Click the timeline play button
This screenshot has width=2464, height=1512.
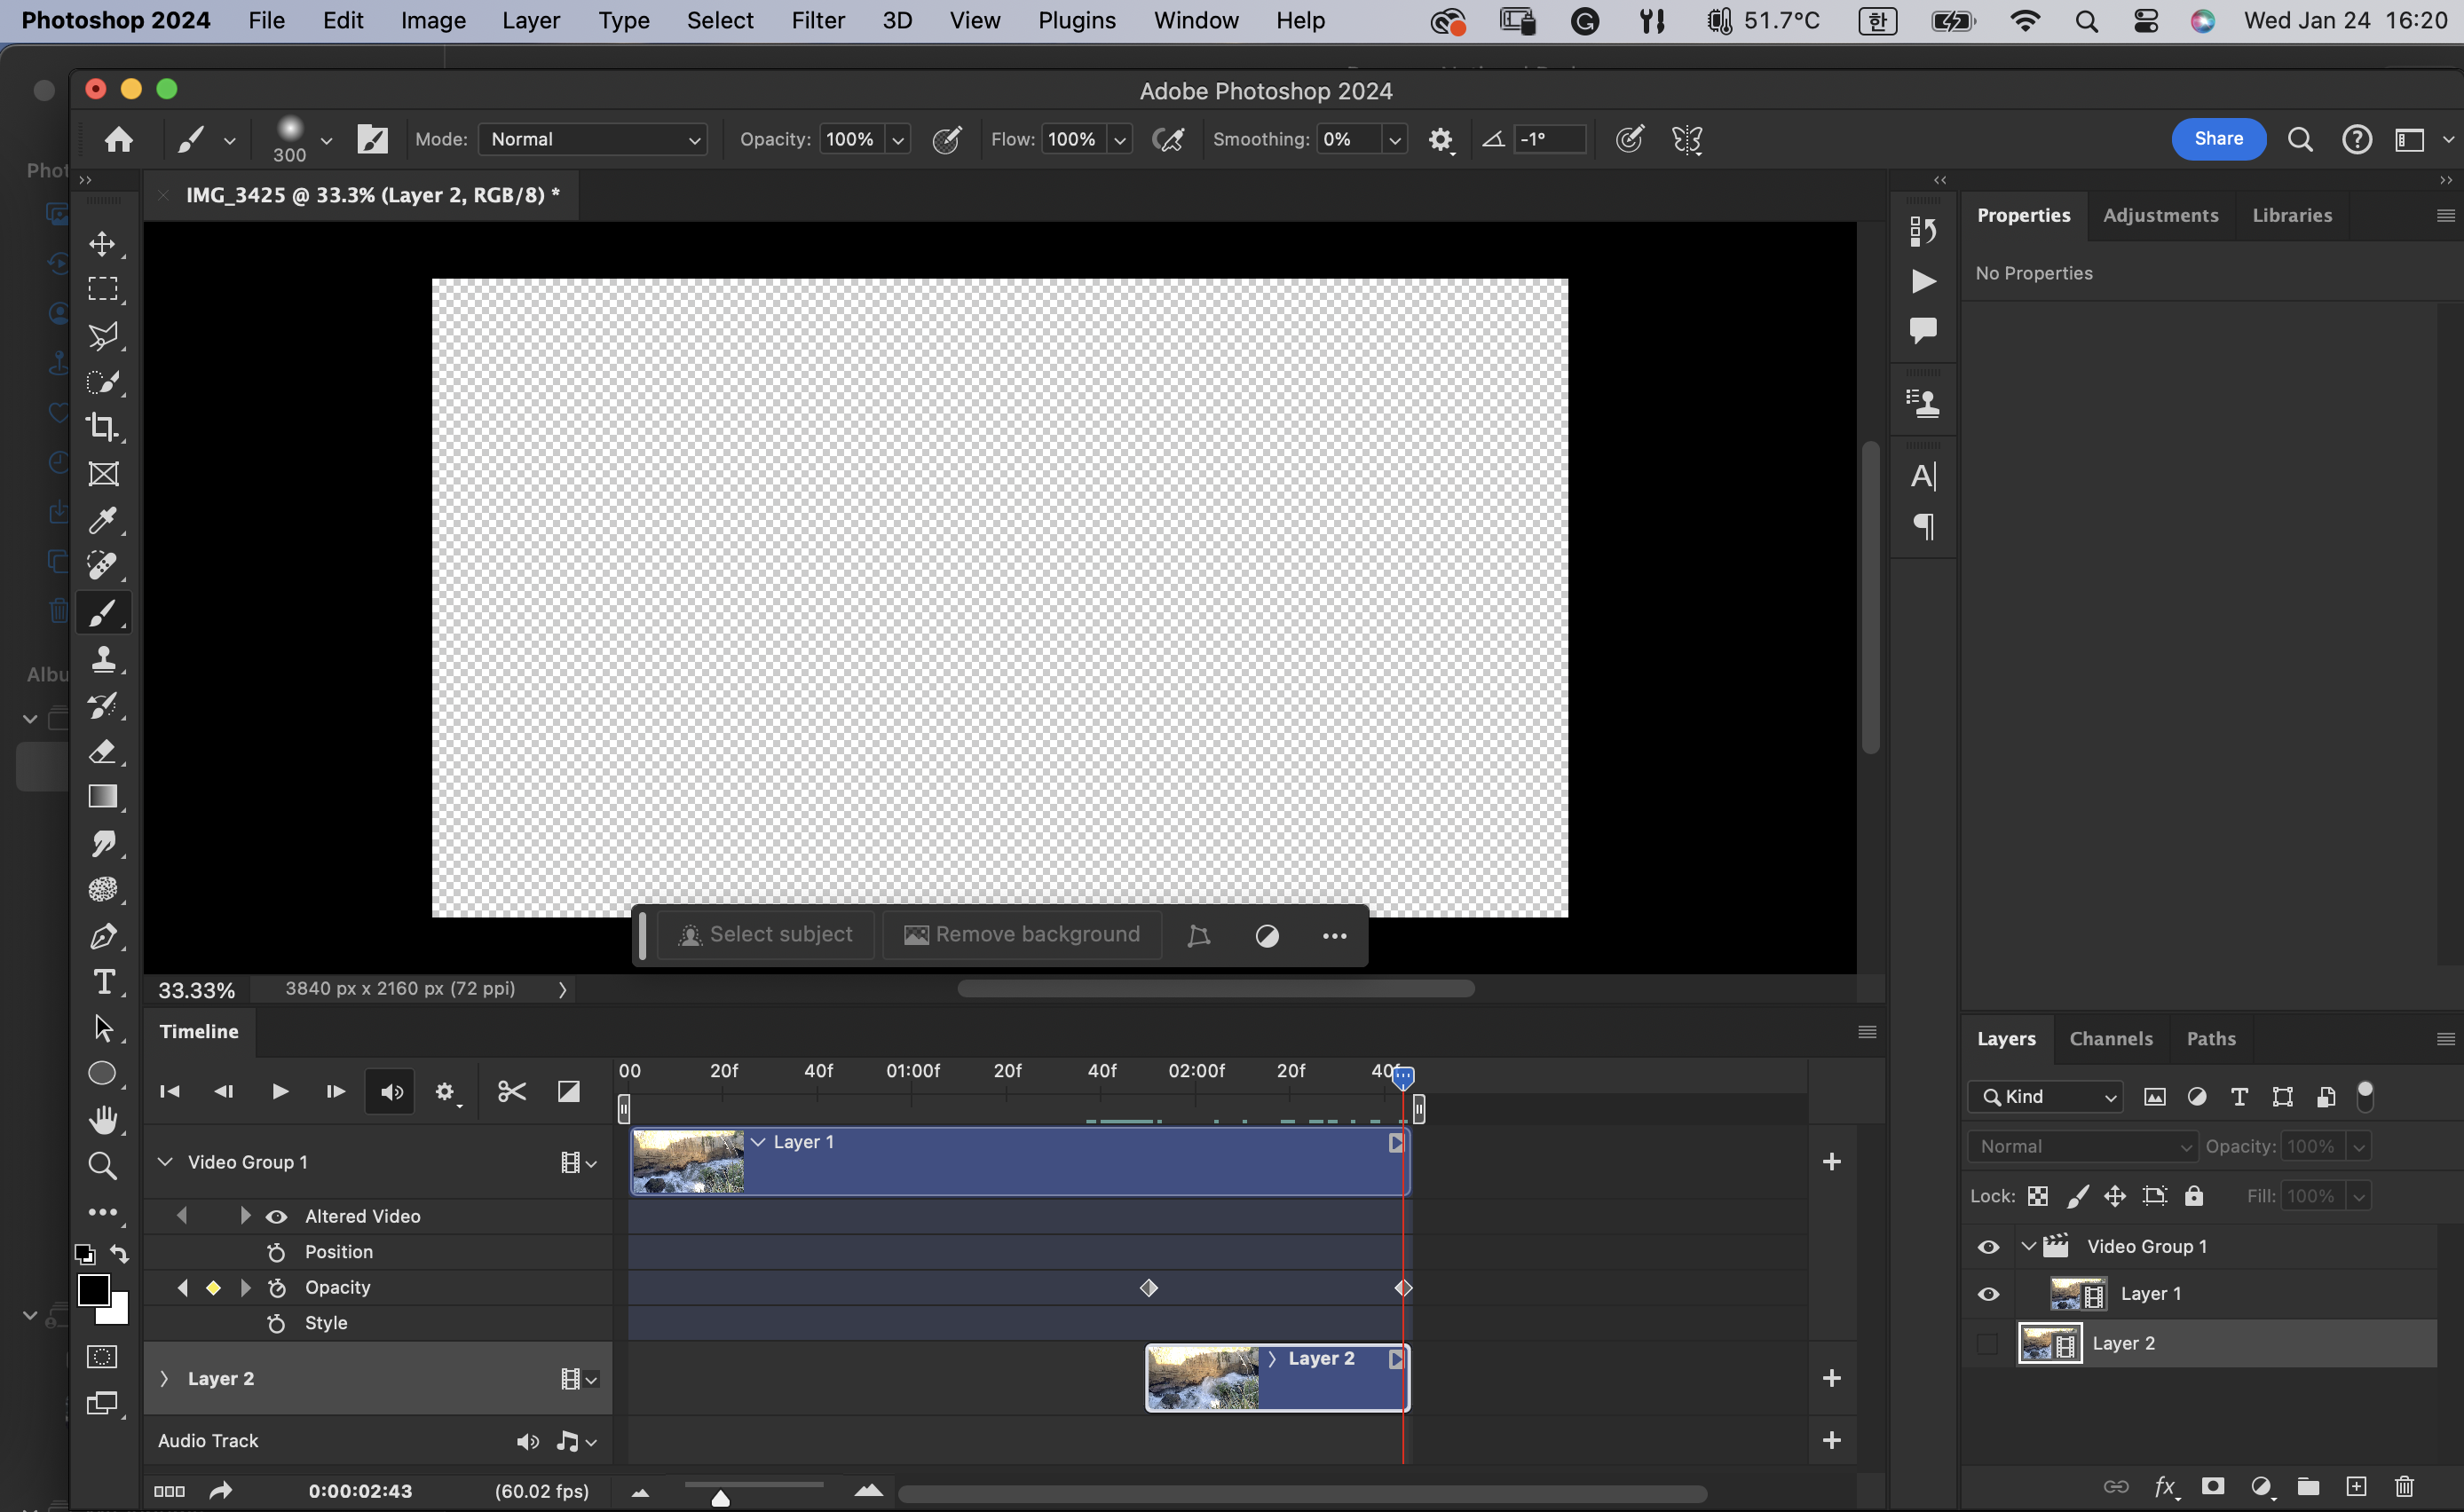[280, 1091]
